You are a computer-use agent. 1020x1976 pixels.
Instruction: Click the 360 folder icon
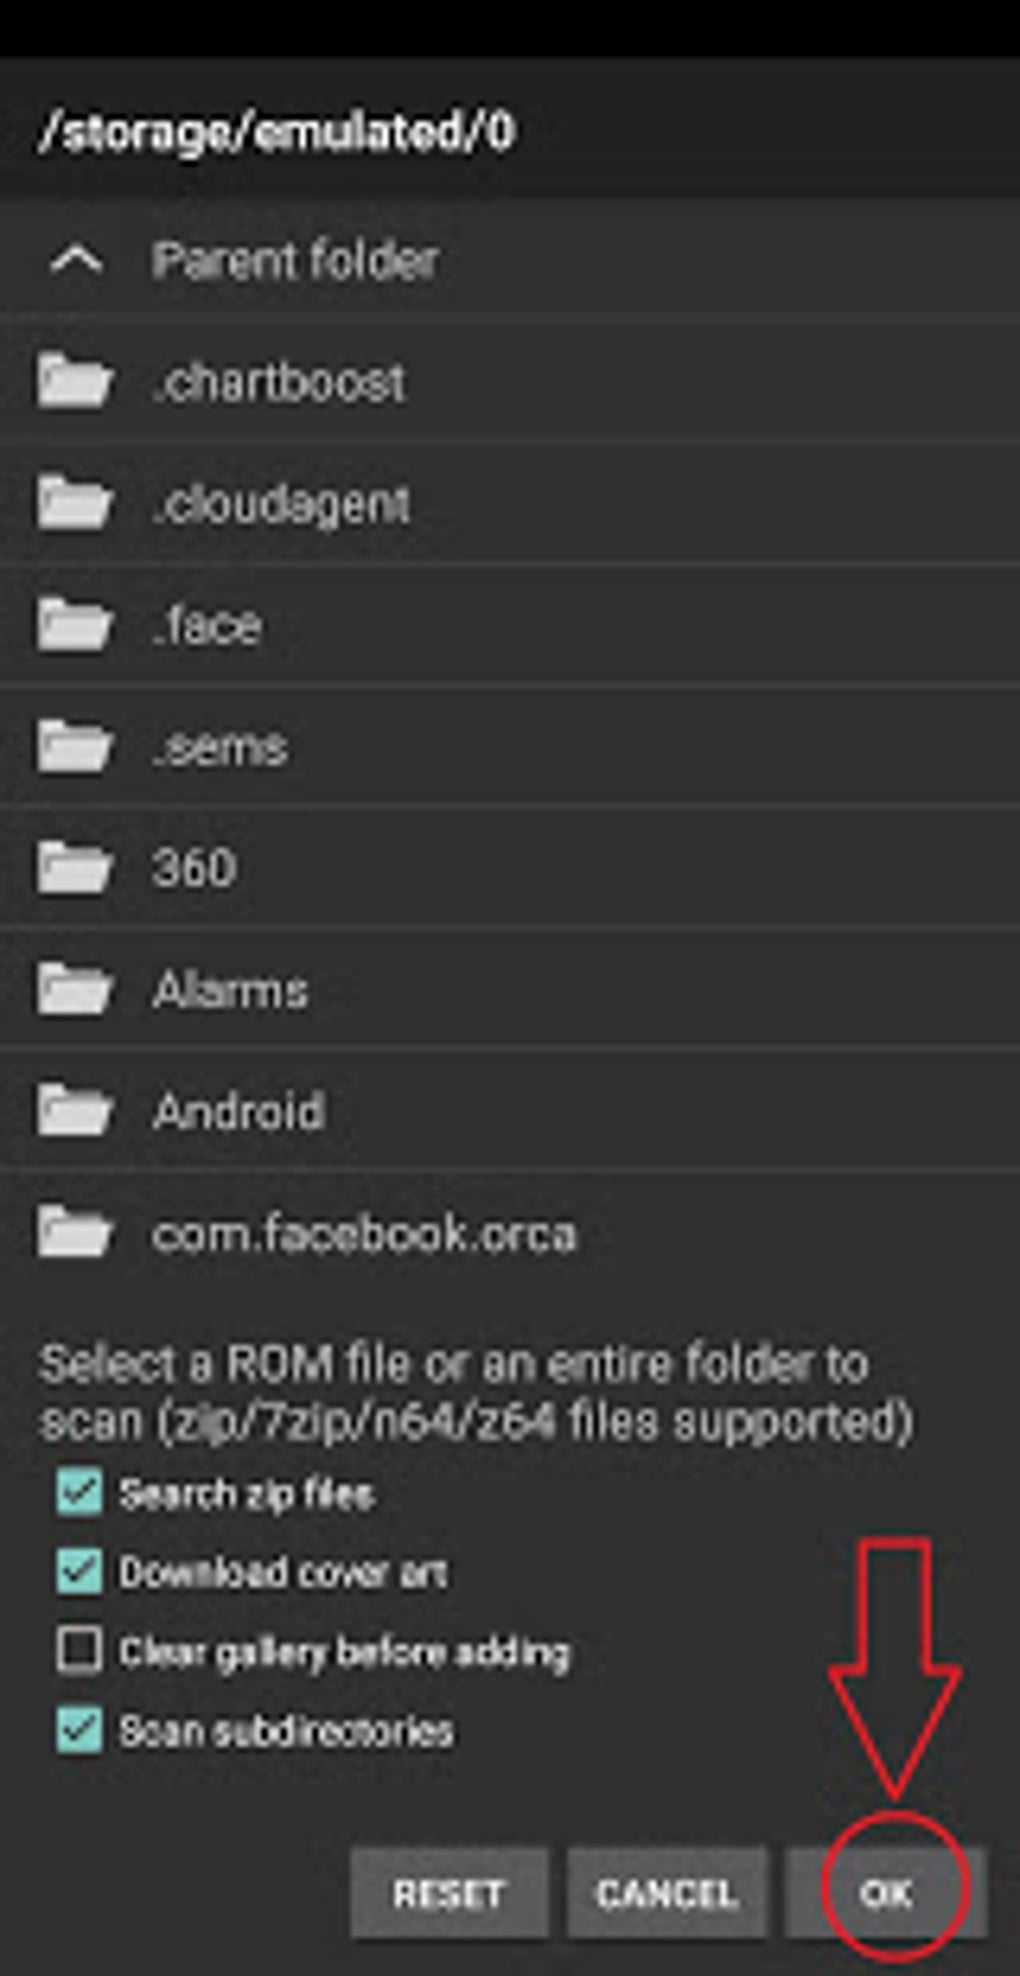[x=74, y=867]
